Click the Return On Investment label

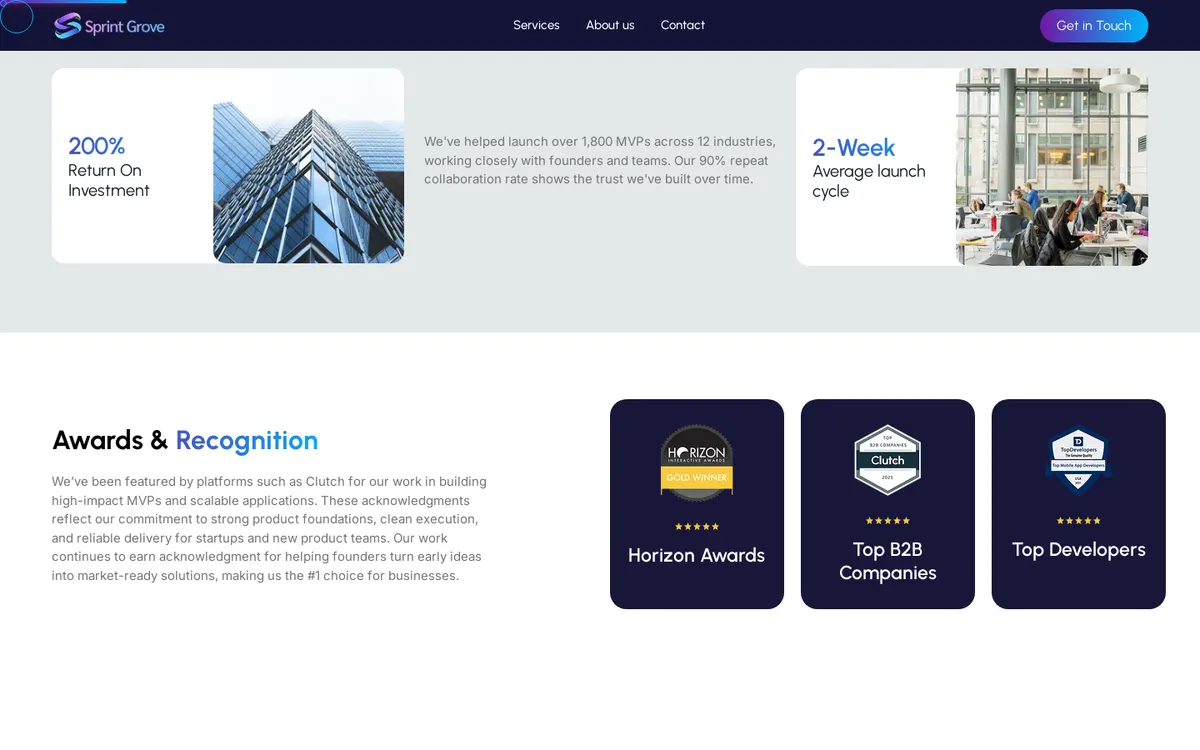pos(109,180)
